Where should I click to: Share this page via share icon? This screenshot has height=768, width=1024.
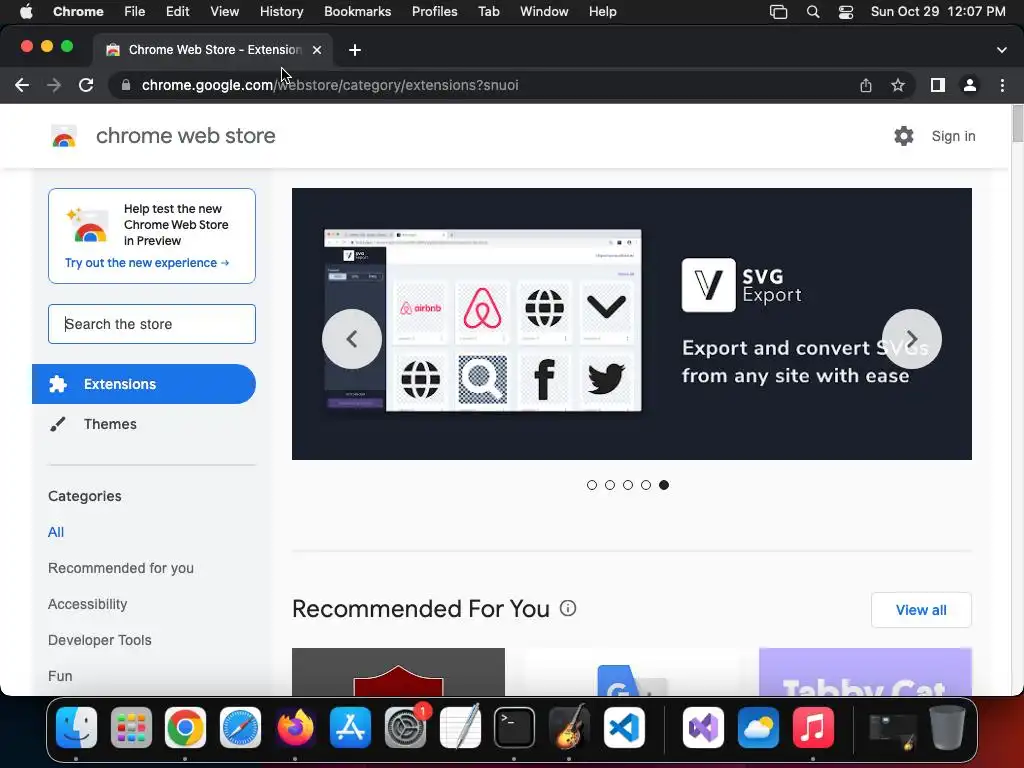pyautogui.click(x=866, y=85)
